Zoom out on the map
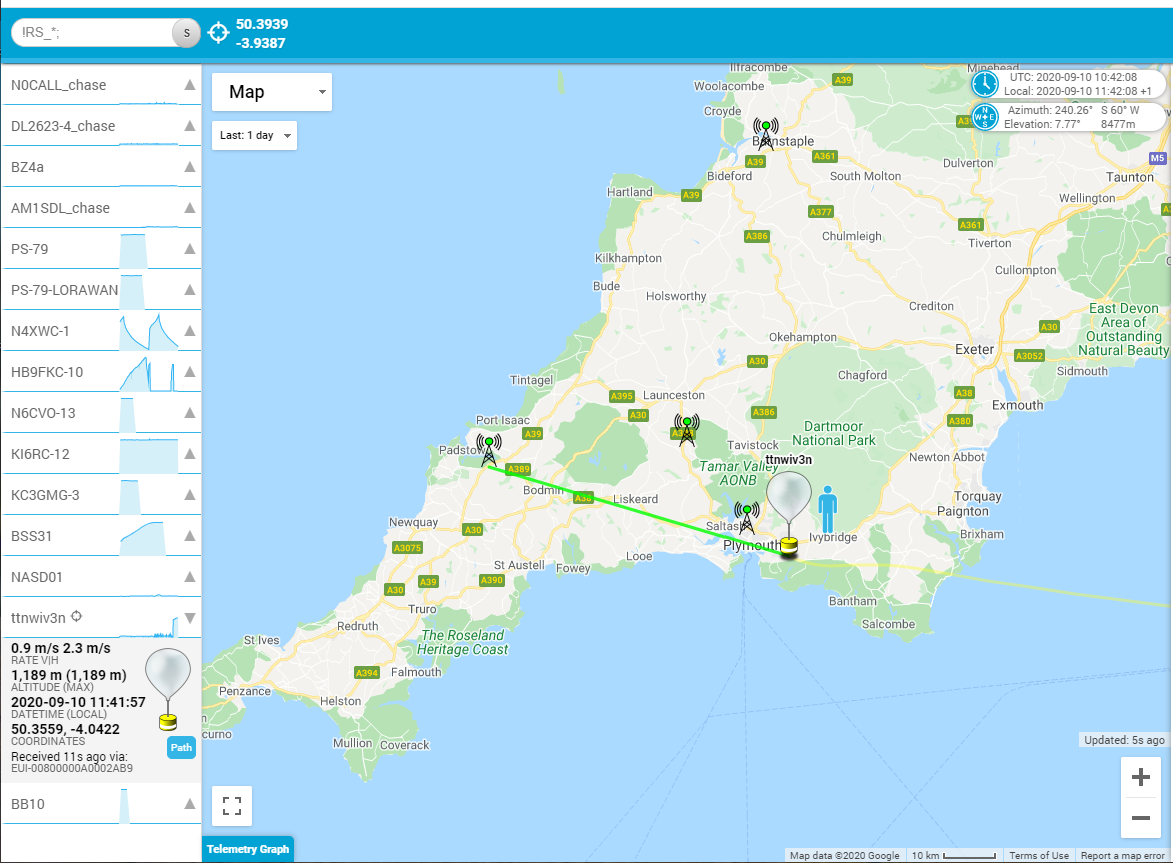 tap(1141, 817)
